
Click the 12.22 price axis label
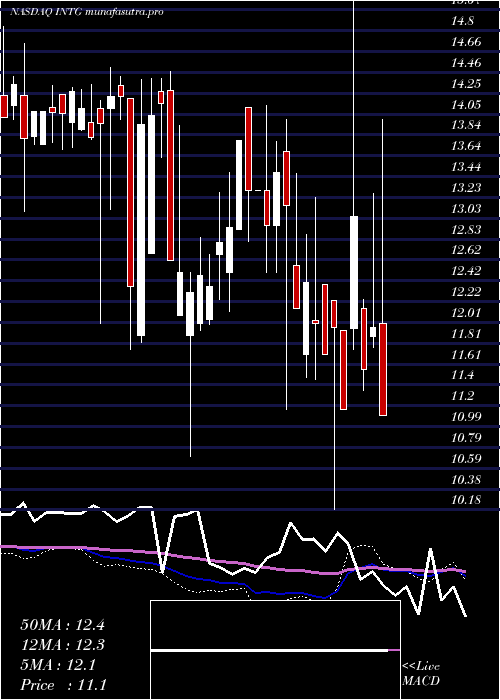click(467, 292)
